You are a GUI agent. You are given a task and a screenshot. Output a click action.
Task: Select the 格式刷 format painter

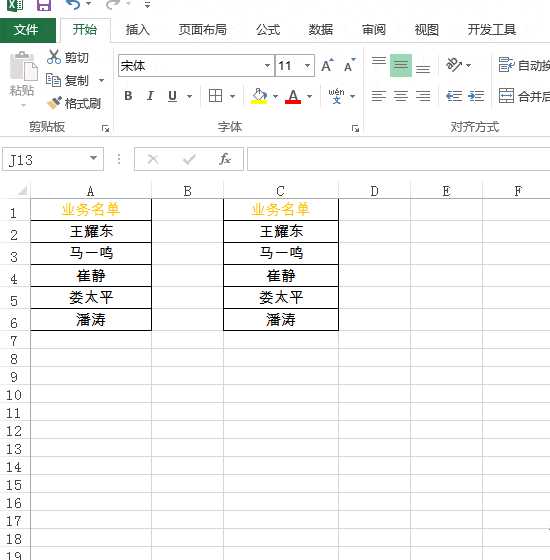(x=74, y=104)
